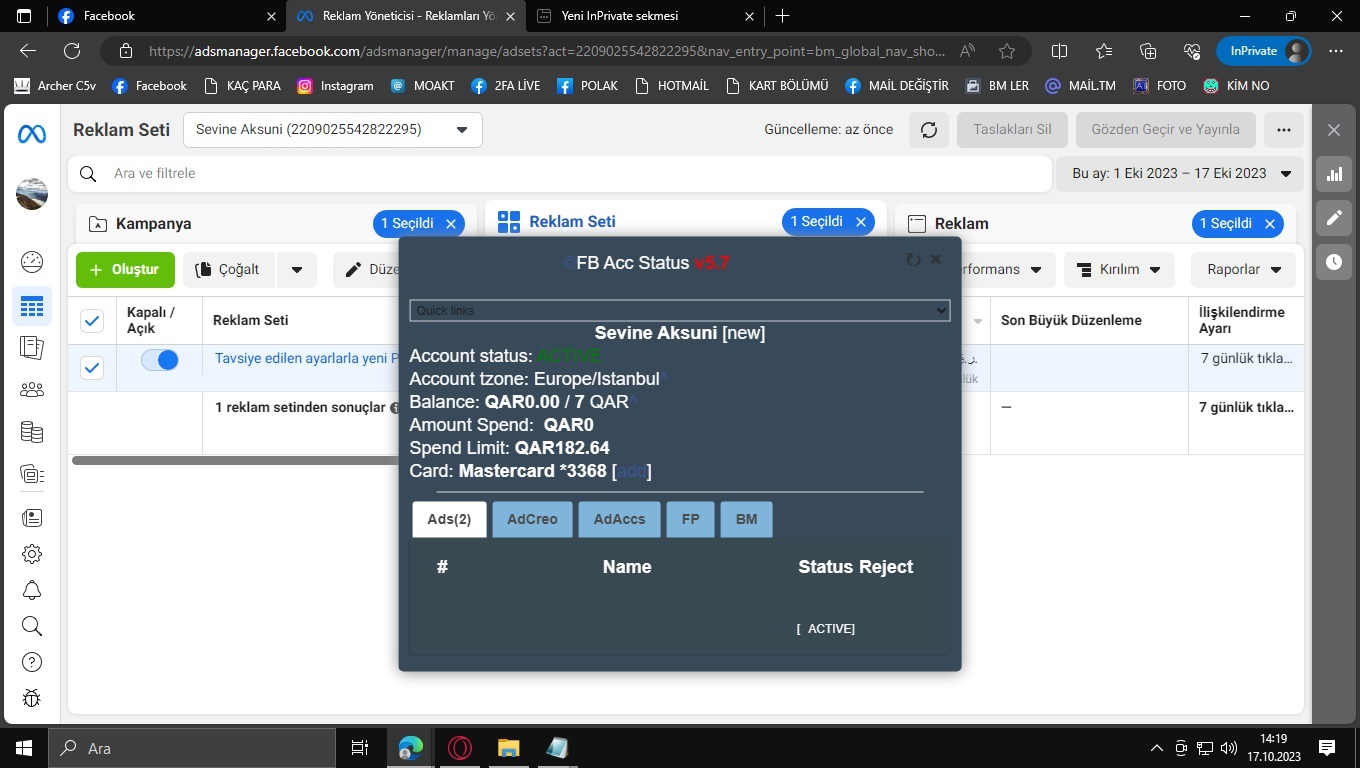The height and width of the screenshot is (768, 1360).
Task: Open the date range picker Bu ay
Action: 1180,173
